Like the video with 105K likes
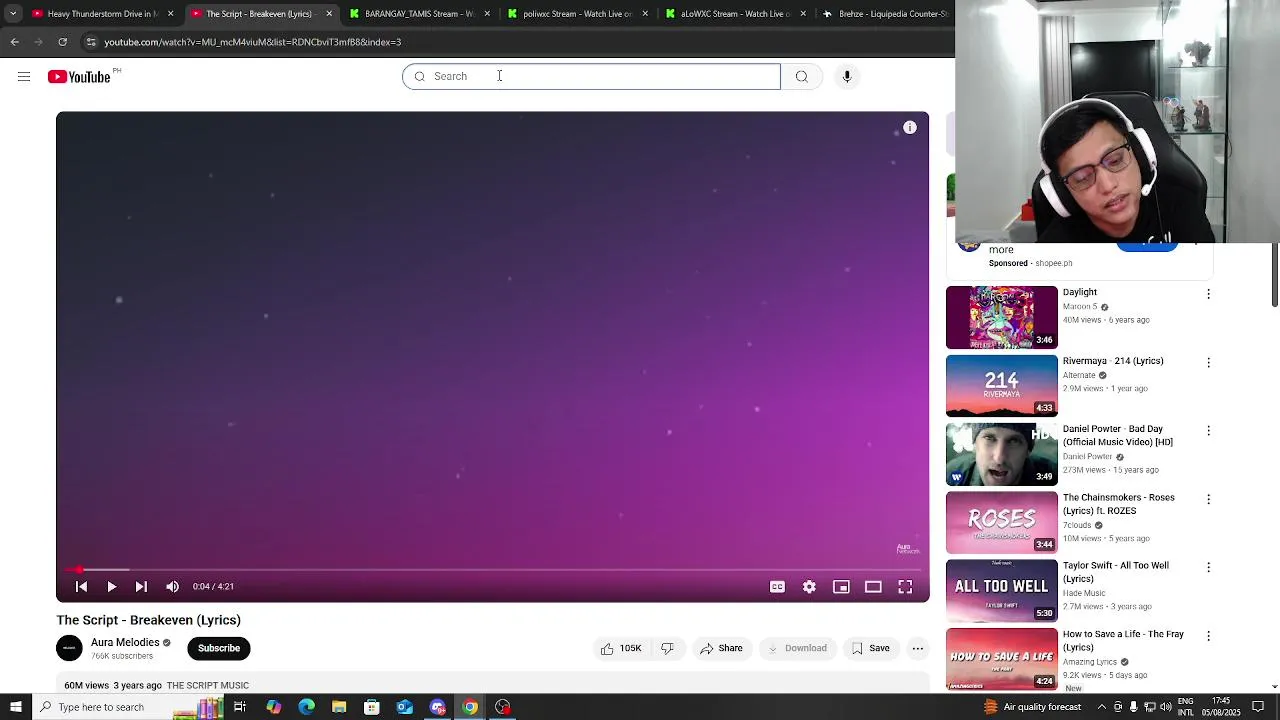 click(621, 649)
